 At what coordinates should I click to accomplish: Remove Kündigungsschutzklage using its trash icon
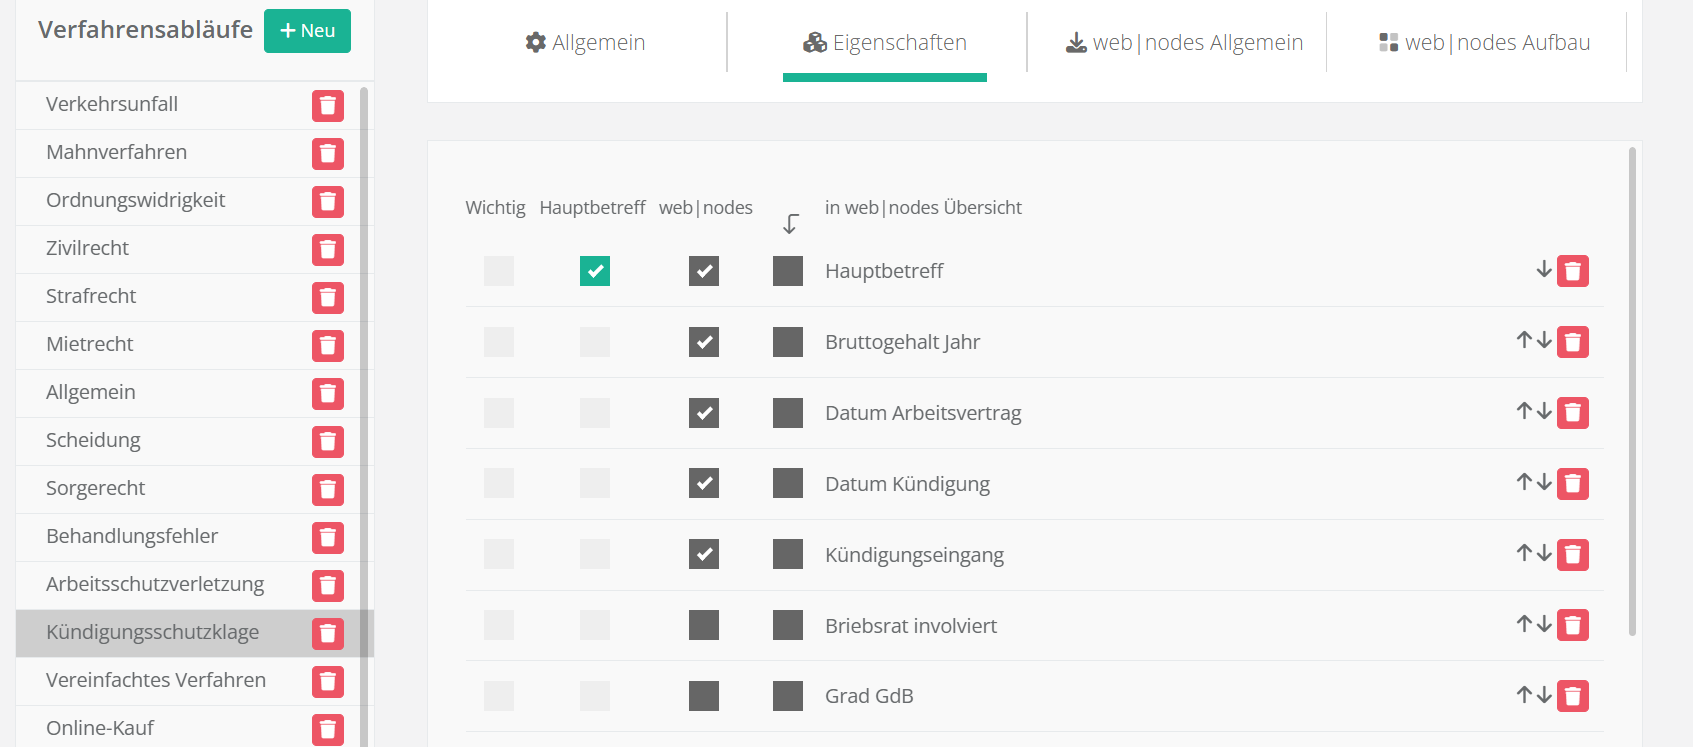(327, 634)
